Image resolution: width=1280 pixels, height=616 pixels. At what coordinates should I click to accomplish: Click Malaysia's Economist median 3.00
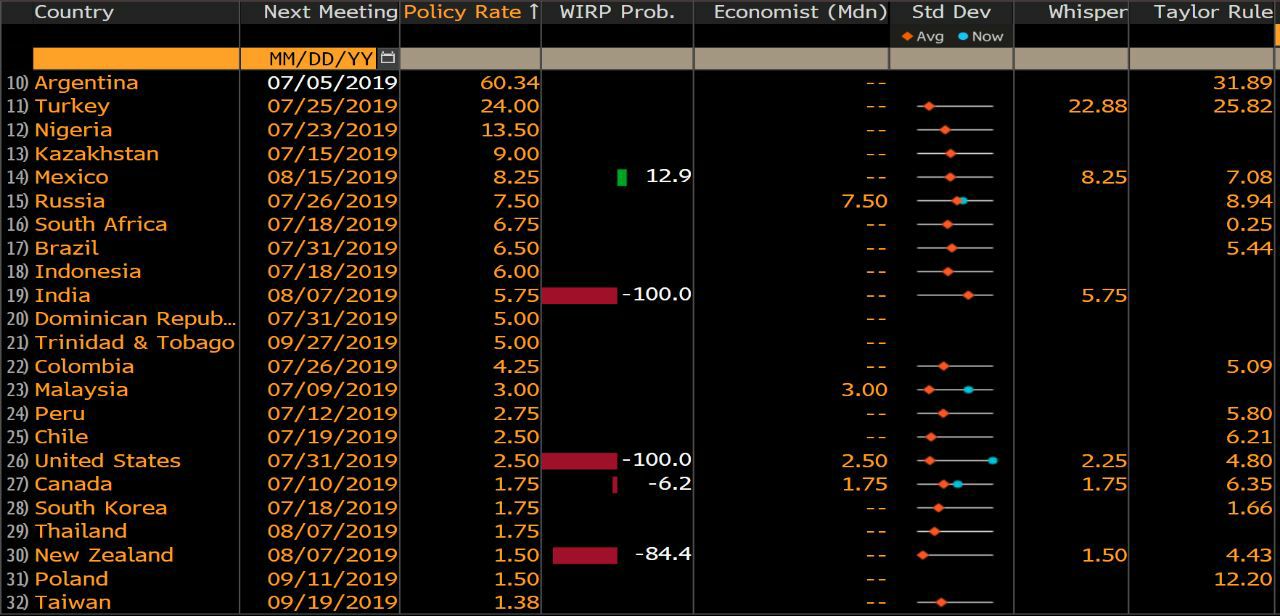tap(864, 390)
